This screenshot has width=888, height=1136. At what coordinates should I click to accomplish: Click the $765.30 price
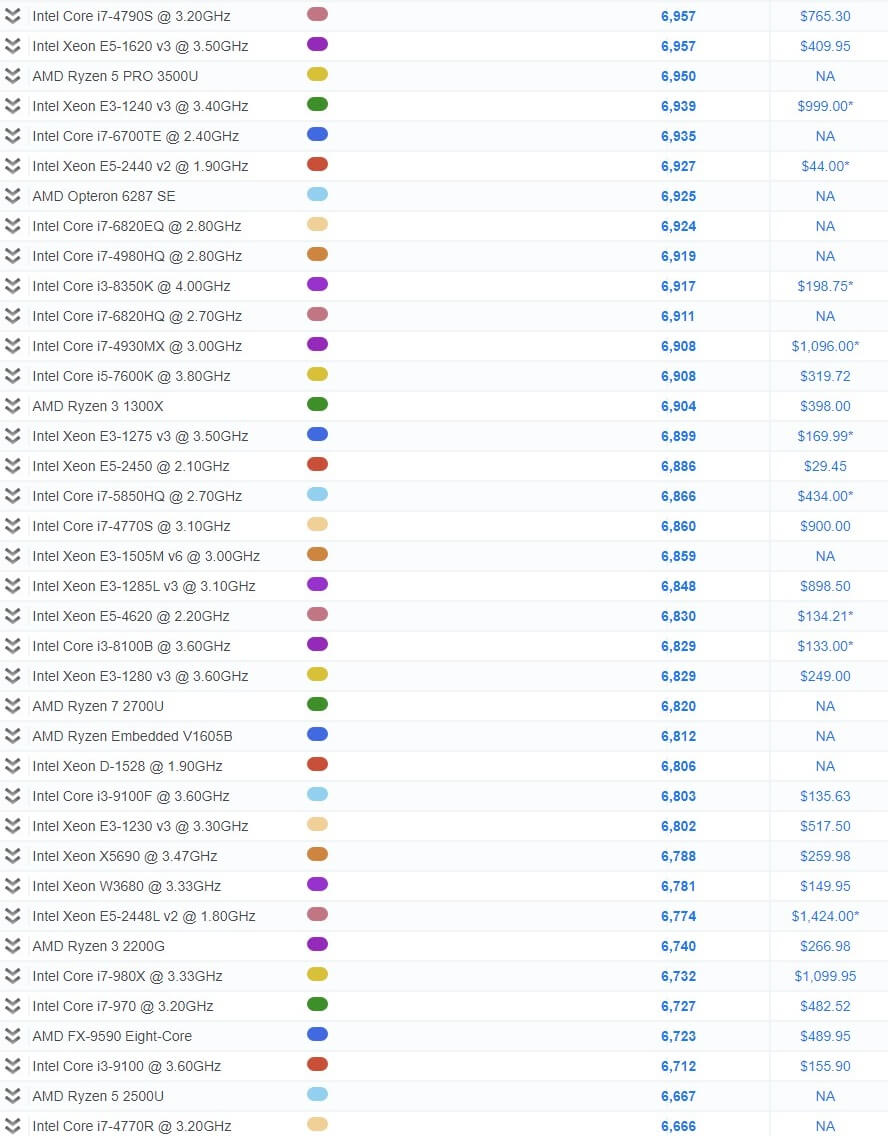pyautogui.click(x=825, y=16)
